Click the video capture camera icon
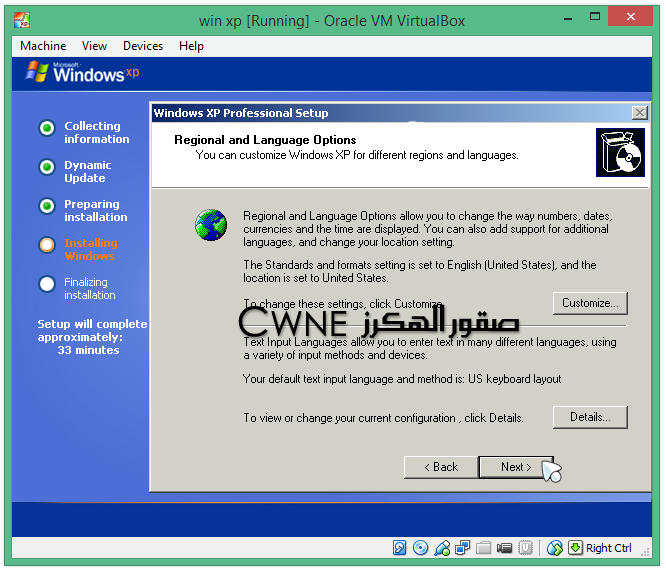The height and width of the screenshot is (573, 666). 504,548
